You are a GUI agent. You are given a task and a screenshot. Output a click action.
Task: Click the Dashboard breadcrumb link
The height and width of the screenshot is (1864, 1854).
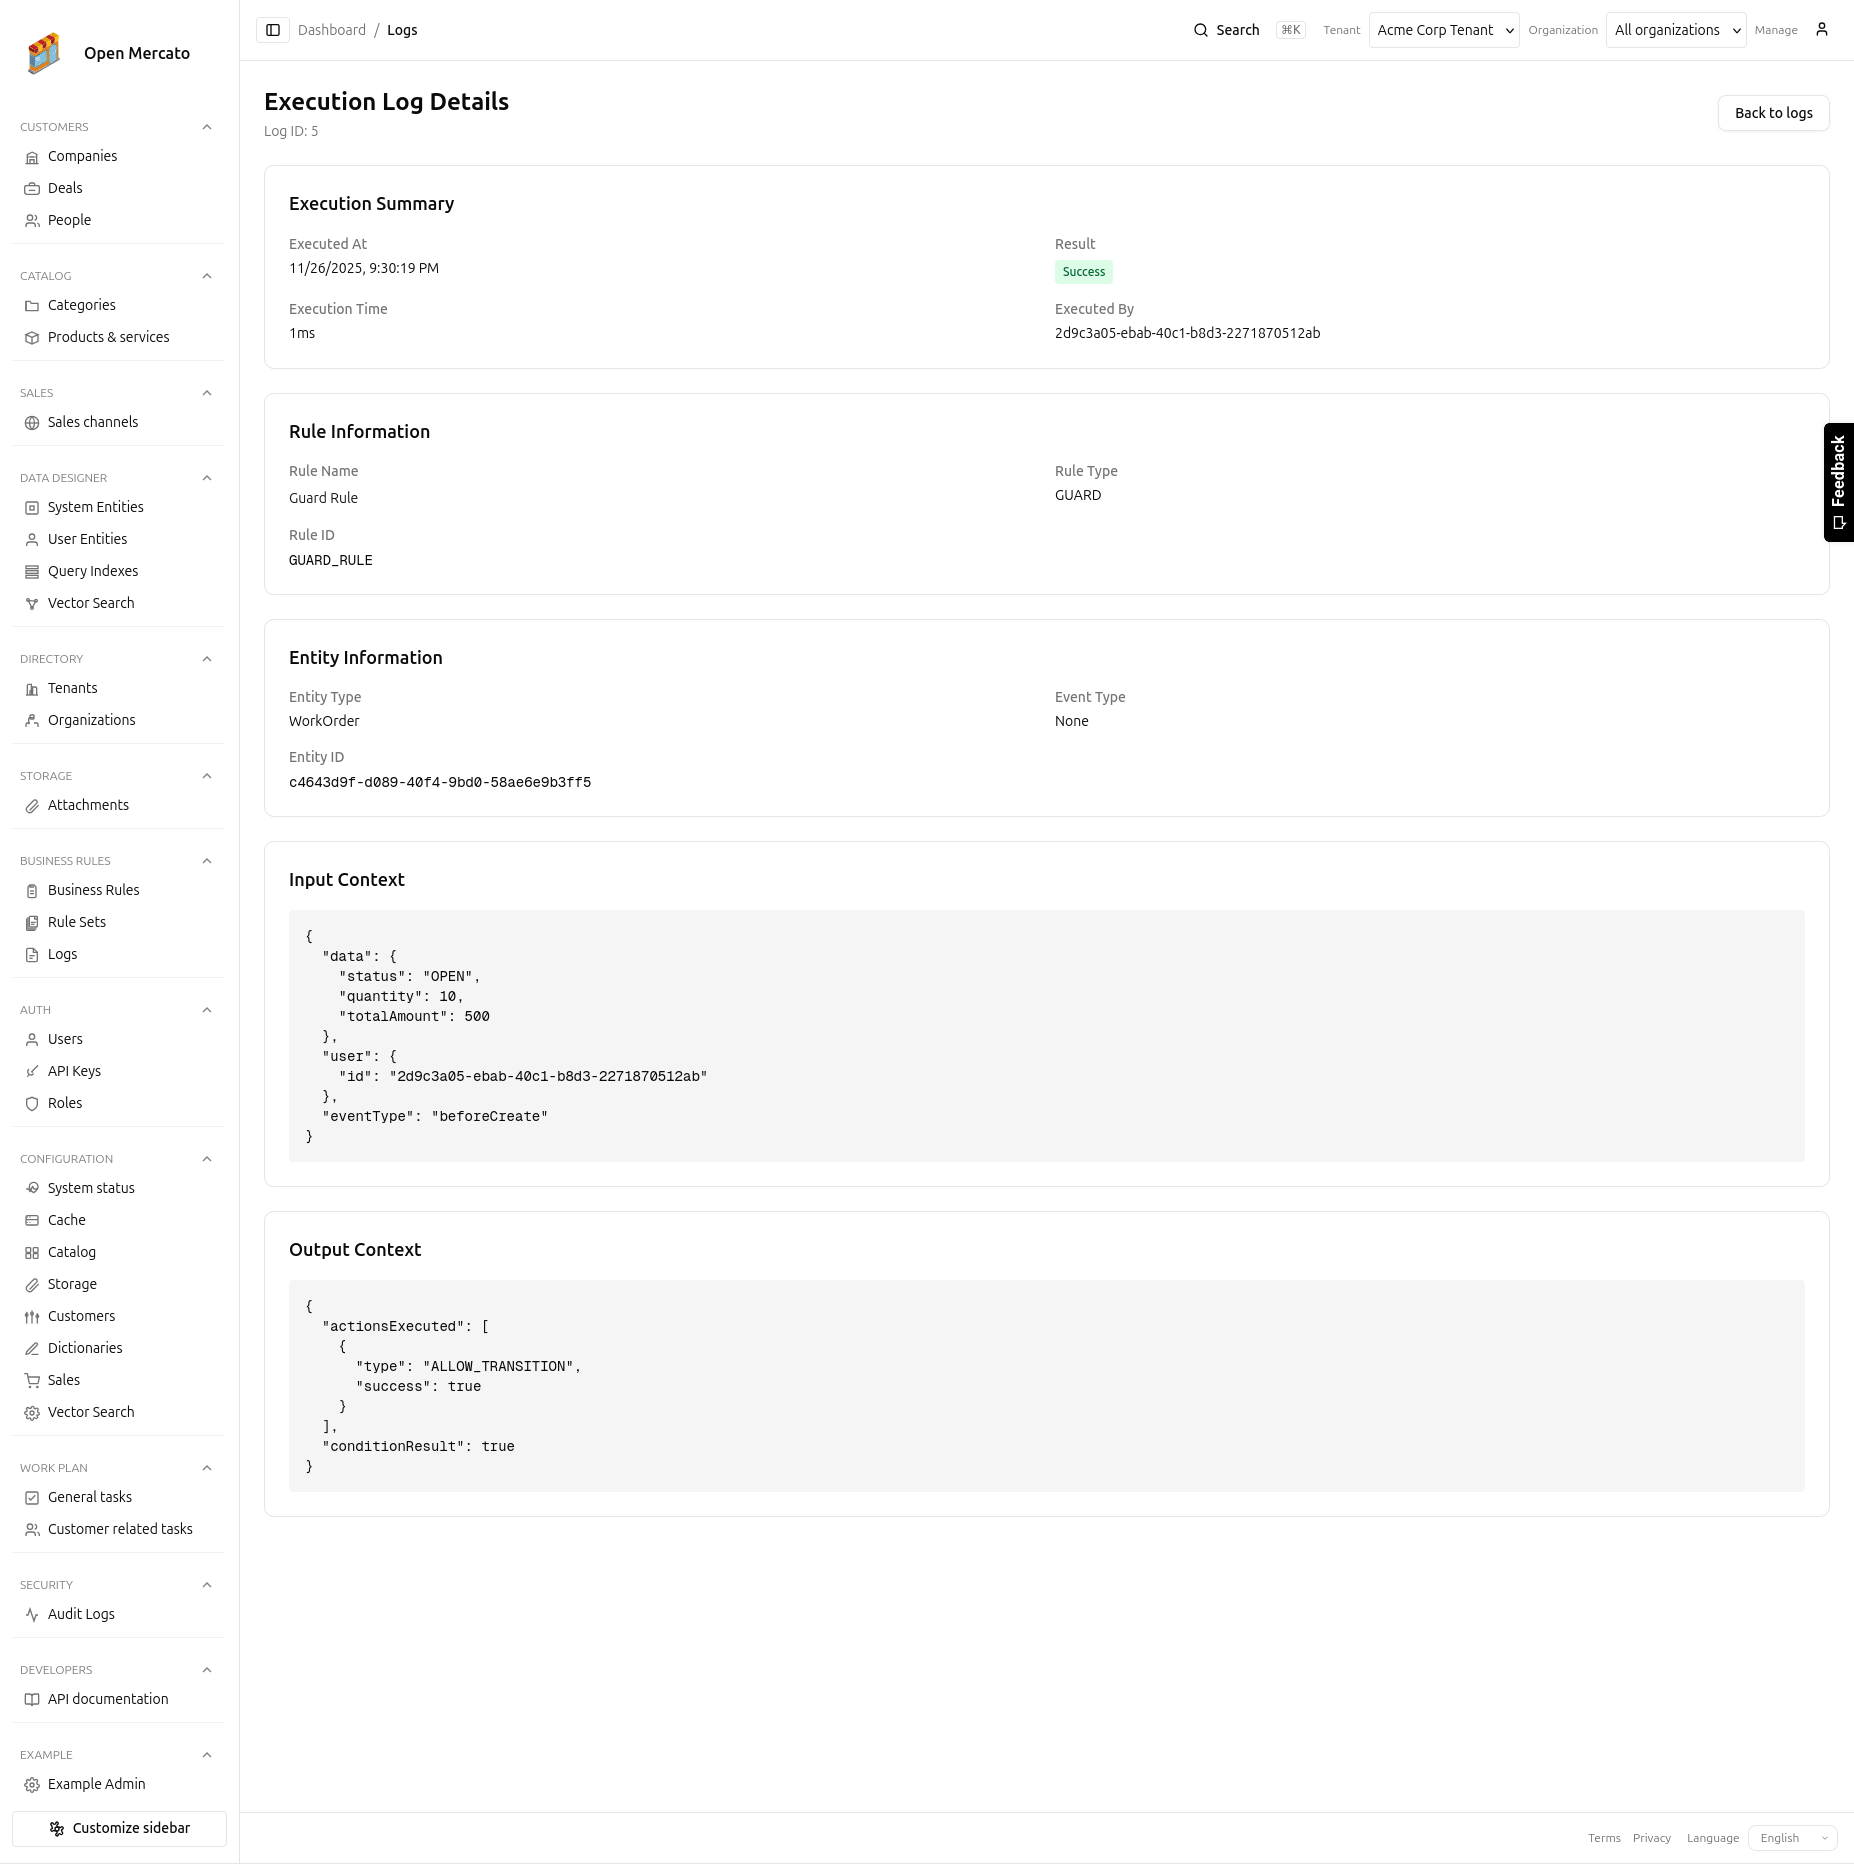coord(331,30)
